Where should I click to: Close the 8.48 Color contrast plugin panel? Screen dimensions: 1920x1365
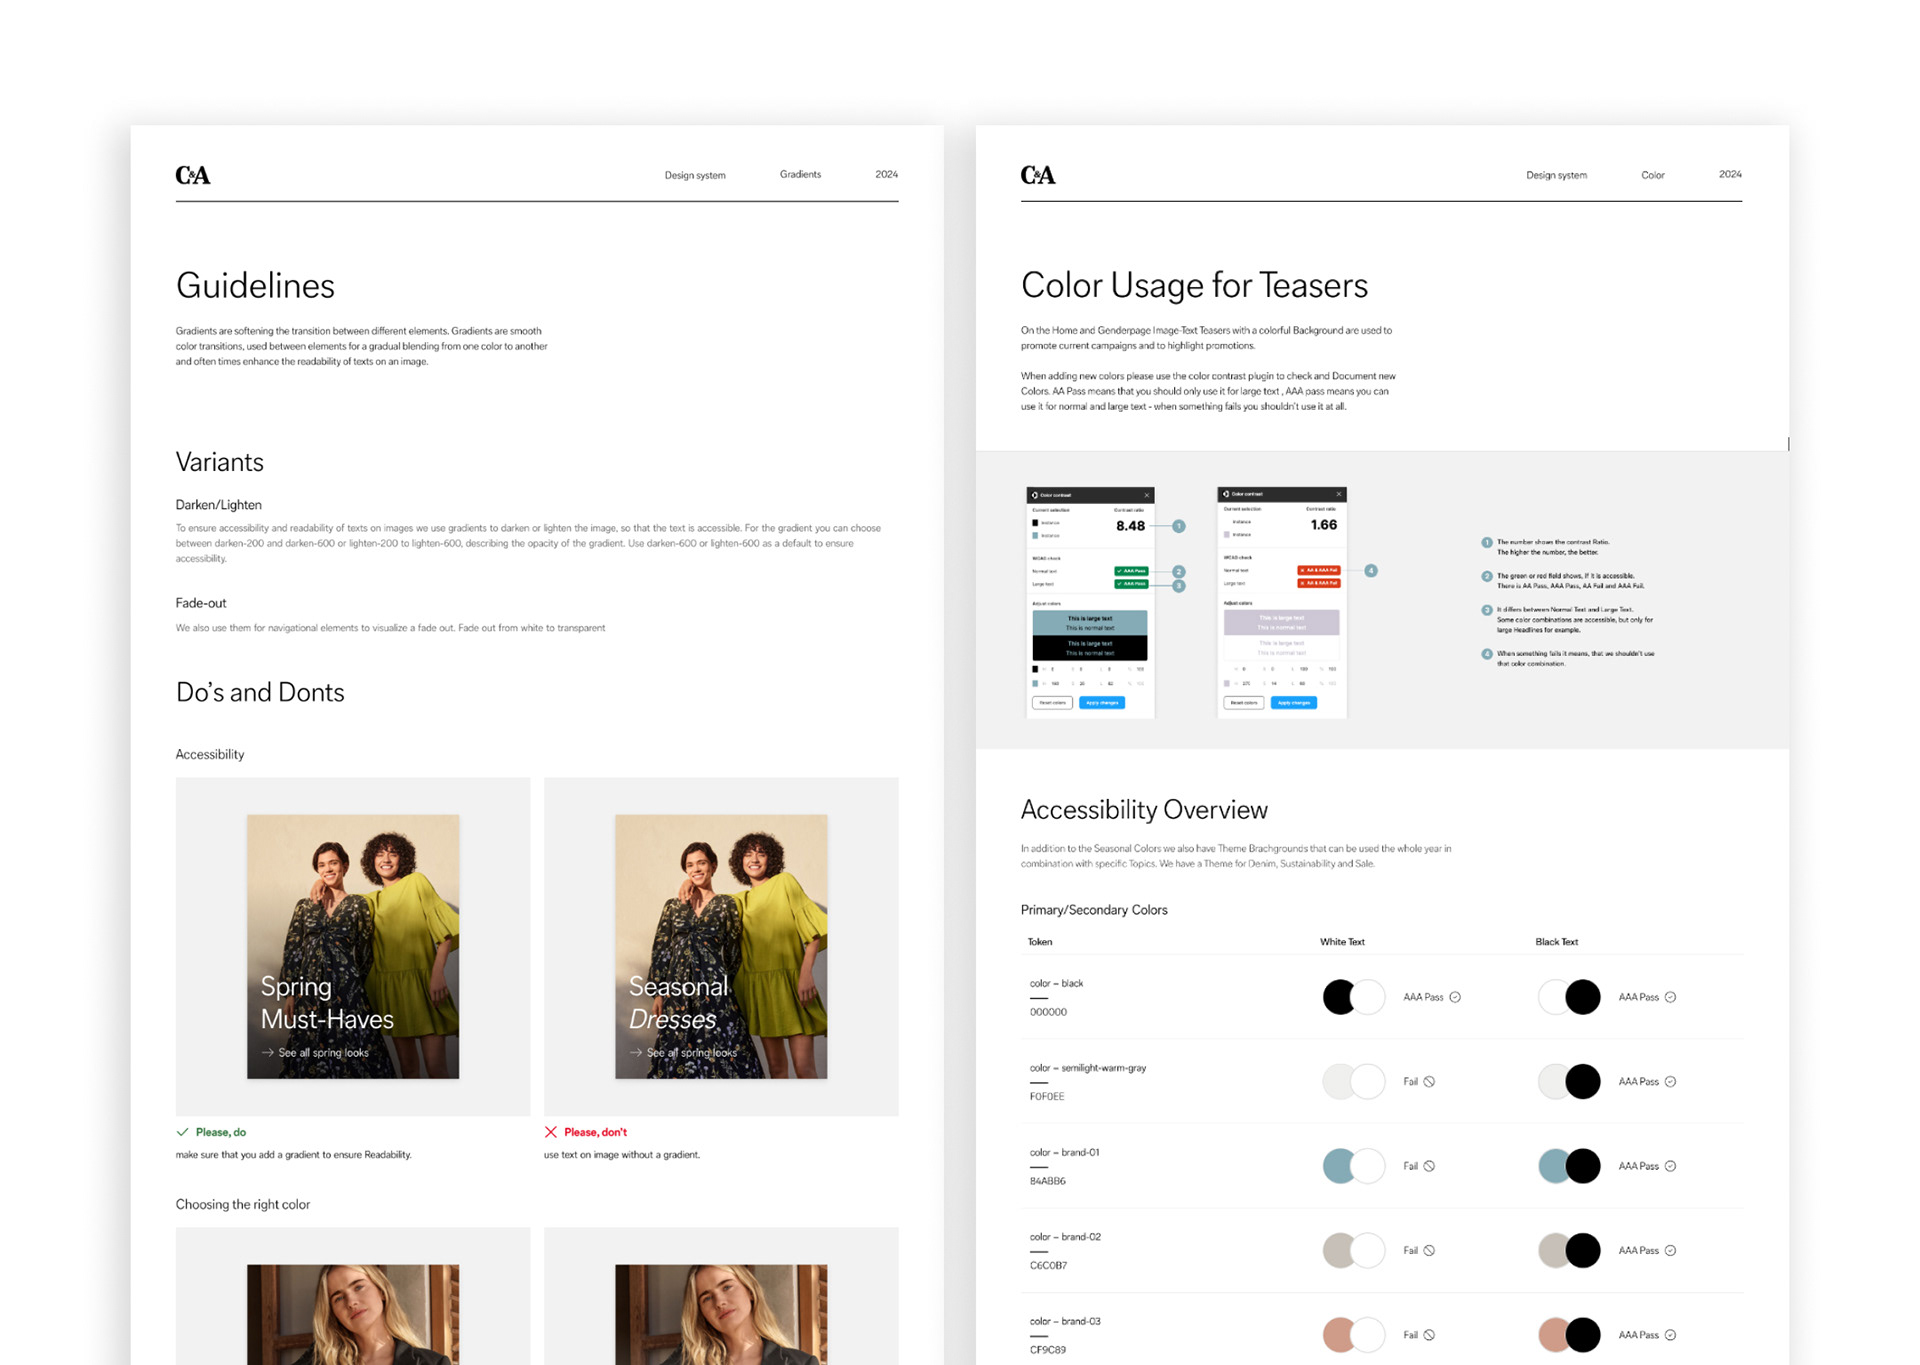tap(1146, 495)
